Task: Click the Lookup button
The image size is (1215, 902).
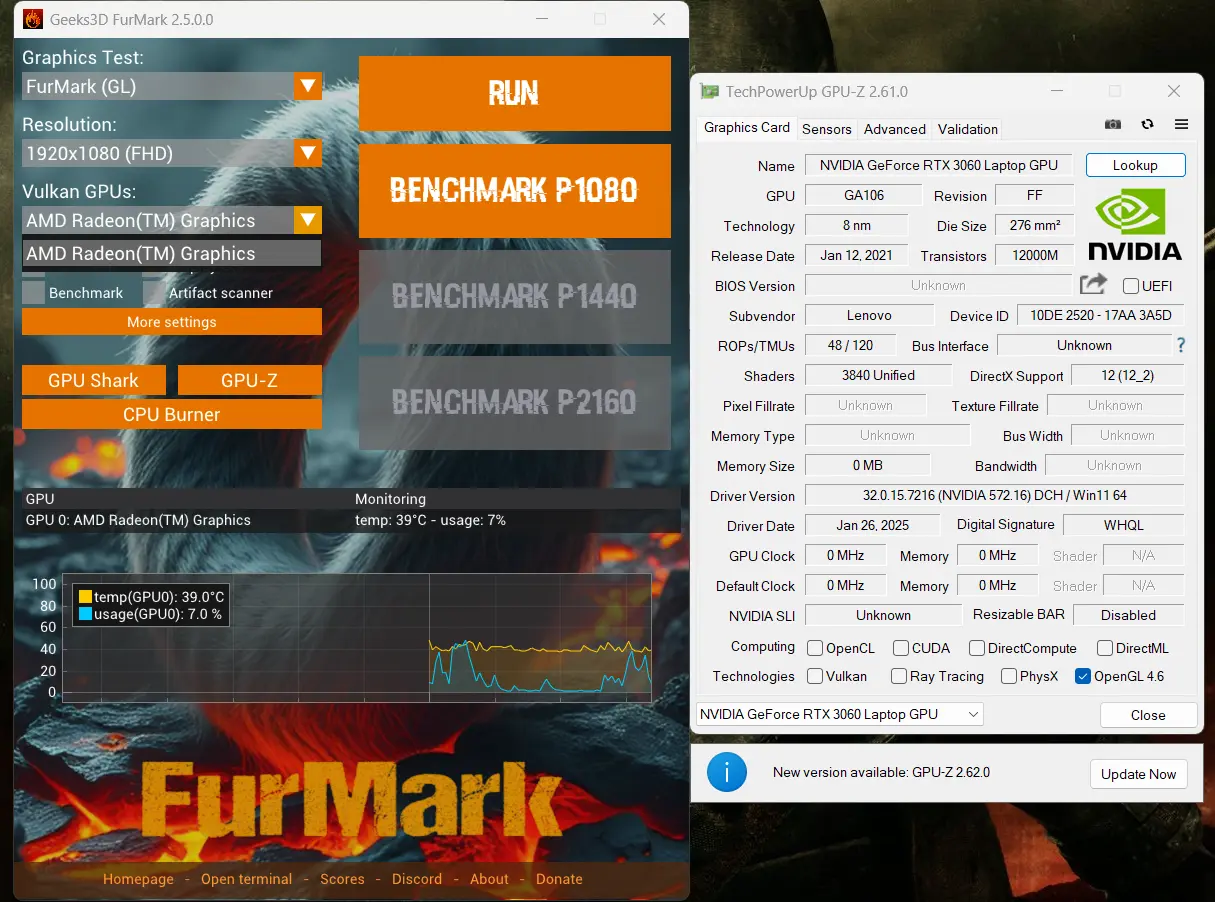Action: (1135, 165)
